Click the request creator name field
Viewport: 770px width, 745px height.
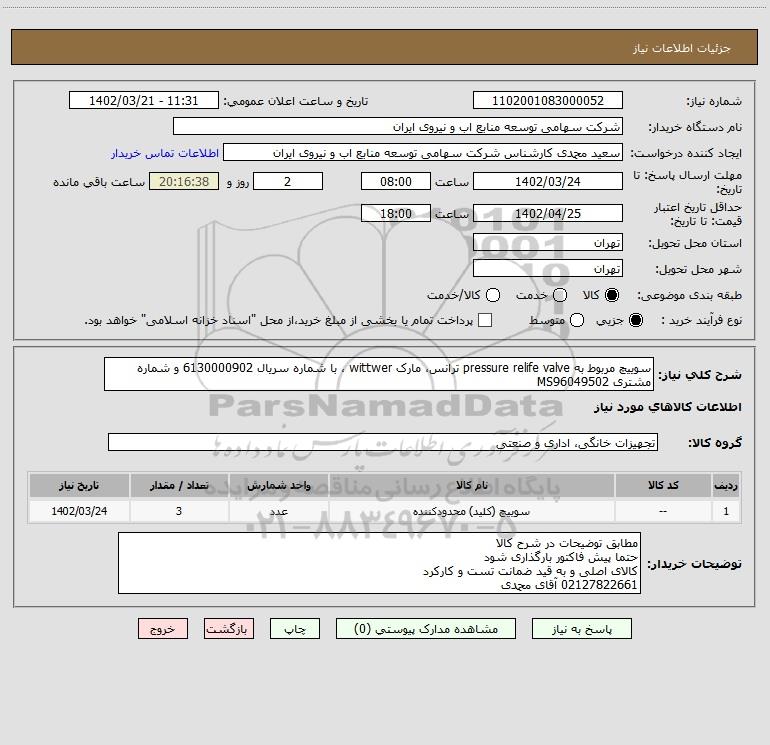click(x=423, y=152)
